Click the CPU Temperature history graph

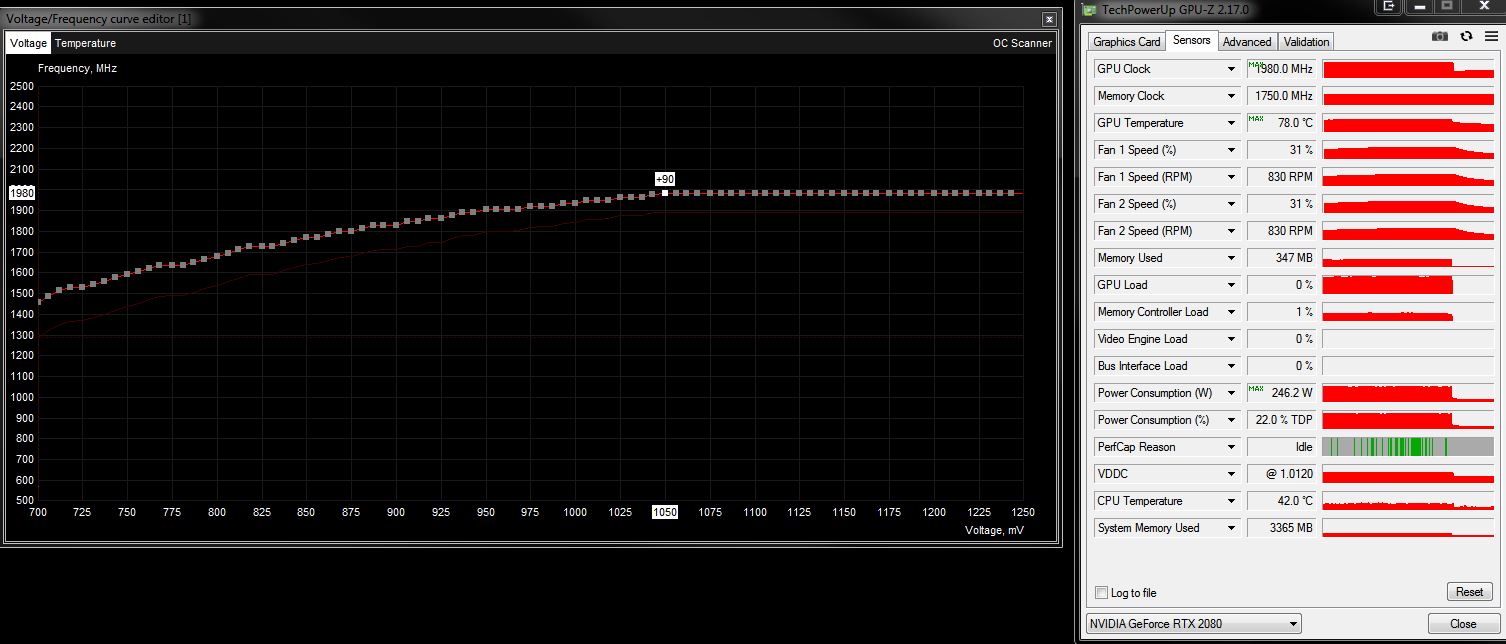click(1407, 501)
